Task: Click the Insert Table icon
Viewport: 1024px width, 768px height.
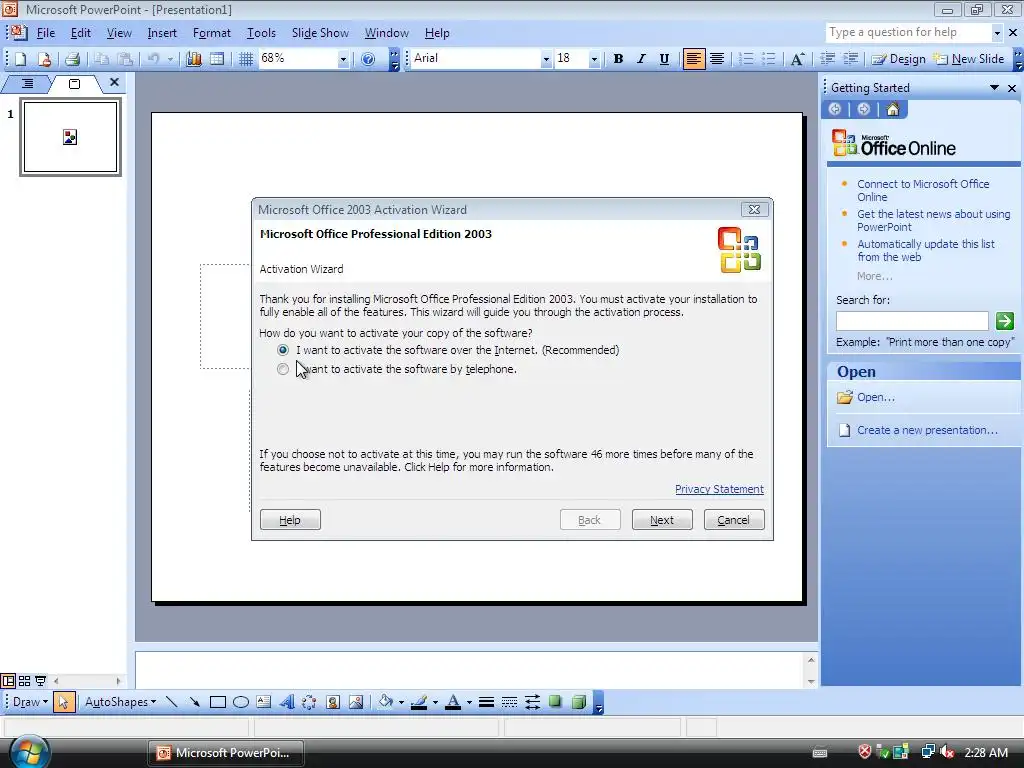Action: tap(217, 59)
